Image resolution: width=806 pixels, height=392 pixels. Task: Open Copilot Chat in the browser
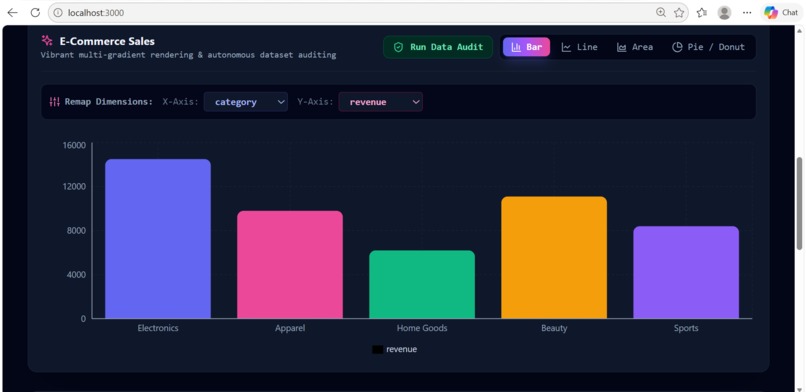[x=781, y=13]
